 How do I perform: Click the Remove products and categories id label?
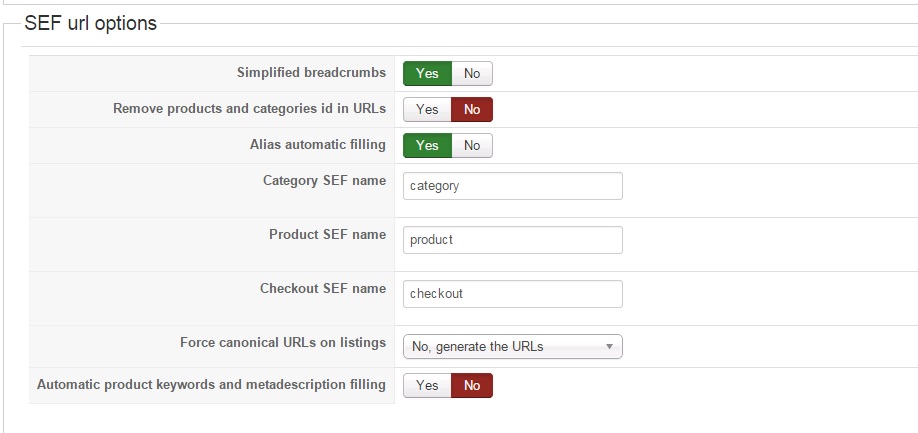(249, 109)
